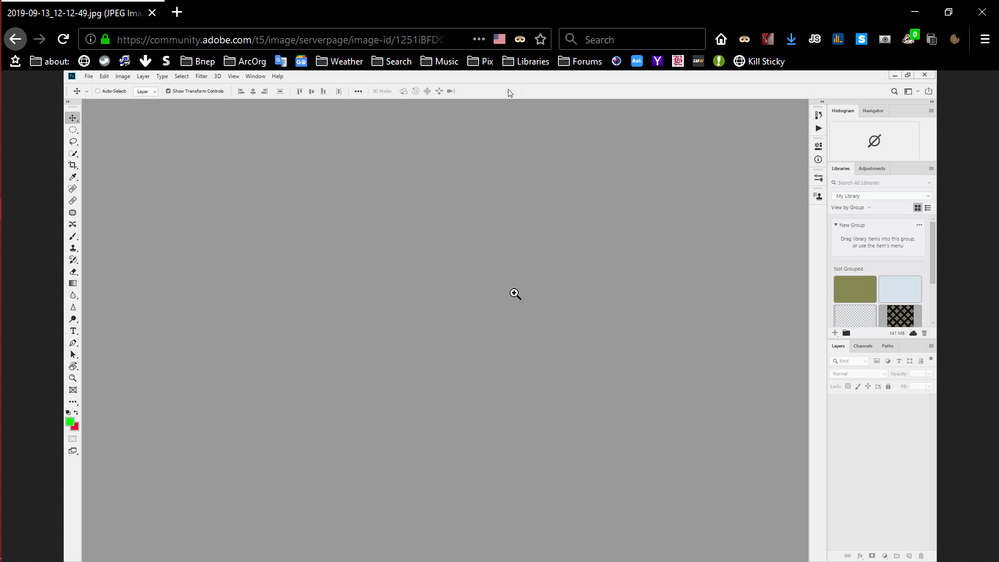Toggle lock image pixels brush icon
The height and width of the screenshot is (562, 999).
(858, 386)
